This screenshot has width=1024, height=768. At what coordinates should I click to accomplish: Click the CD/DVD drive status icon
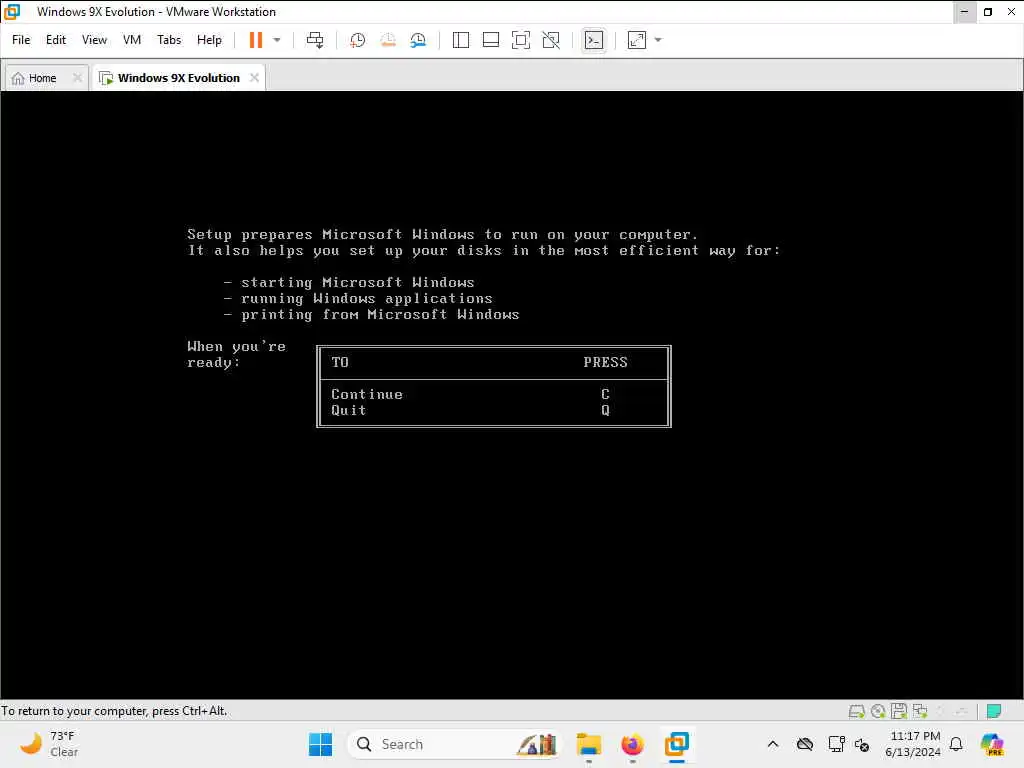pyautogui.click(x=878, y=711)
